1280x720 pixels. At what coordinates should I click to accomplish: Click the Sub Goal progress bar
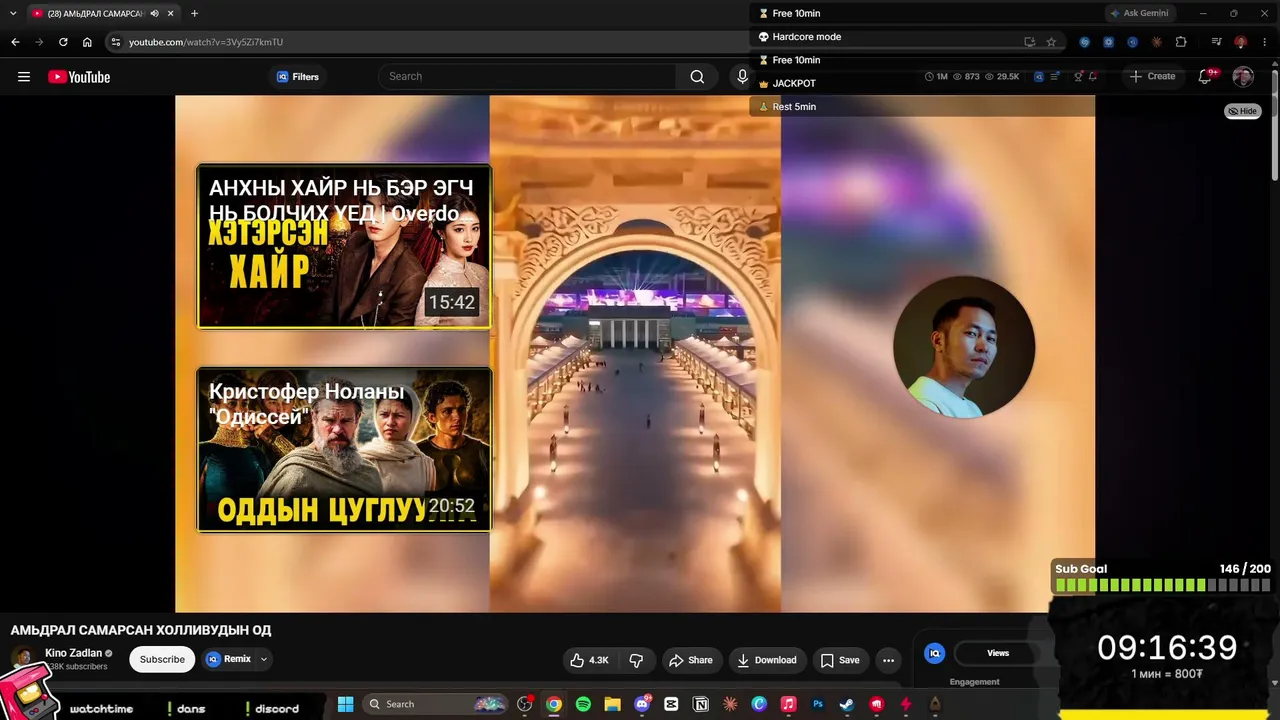click(x=1163, y=585)
